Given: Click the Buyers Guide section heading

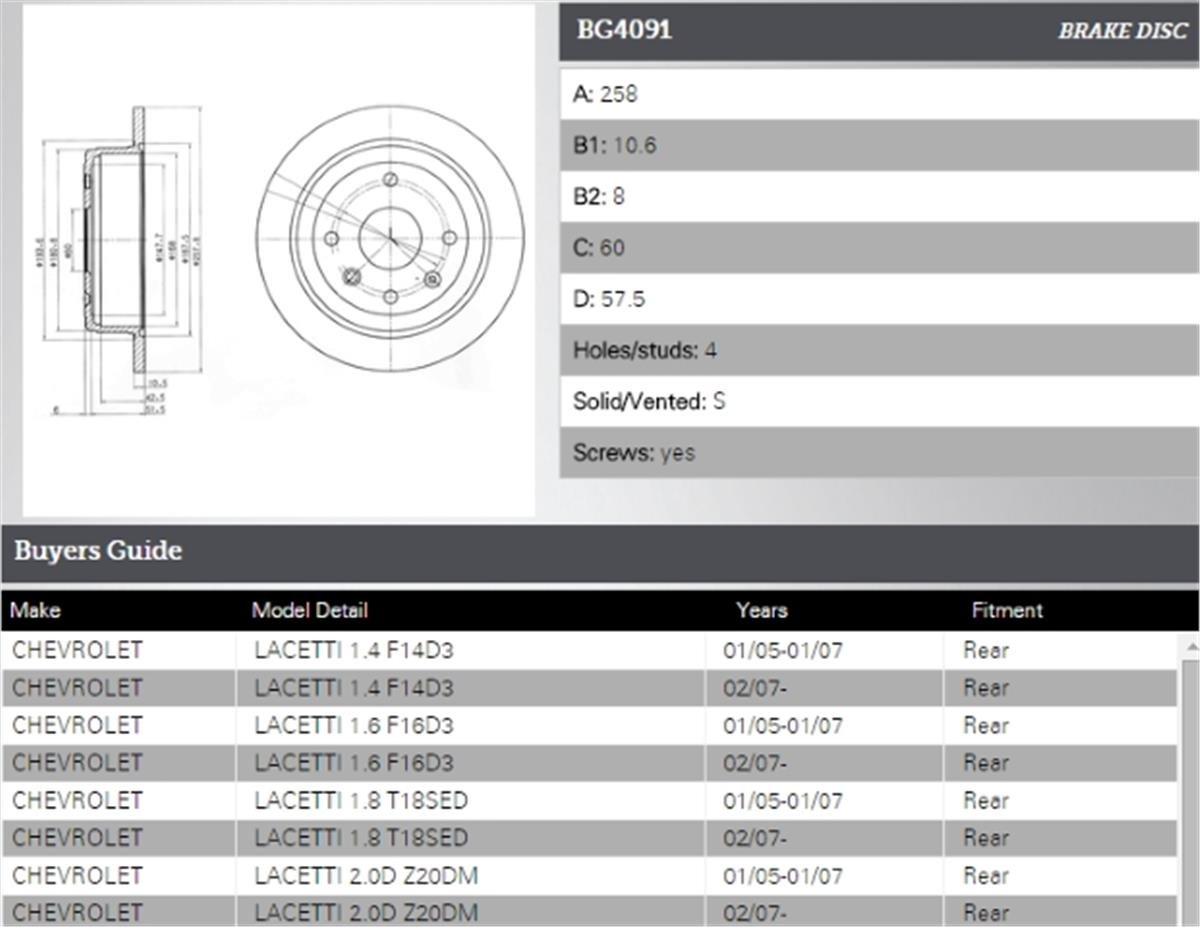Looking at the screenshot, I should click(98, 551).
